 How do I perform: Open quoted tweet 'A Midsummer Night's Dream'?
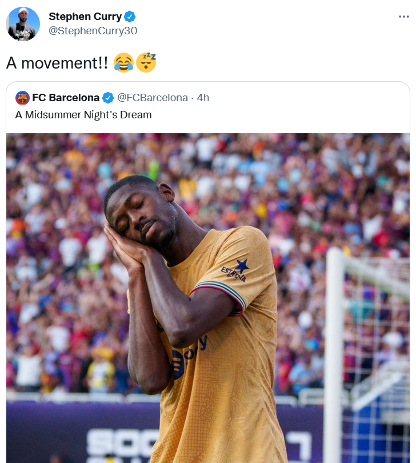pyautogui.click(x=83, y=115)
